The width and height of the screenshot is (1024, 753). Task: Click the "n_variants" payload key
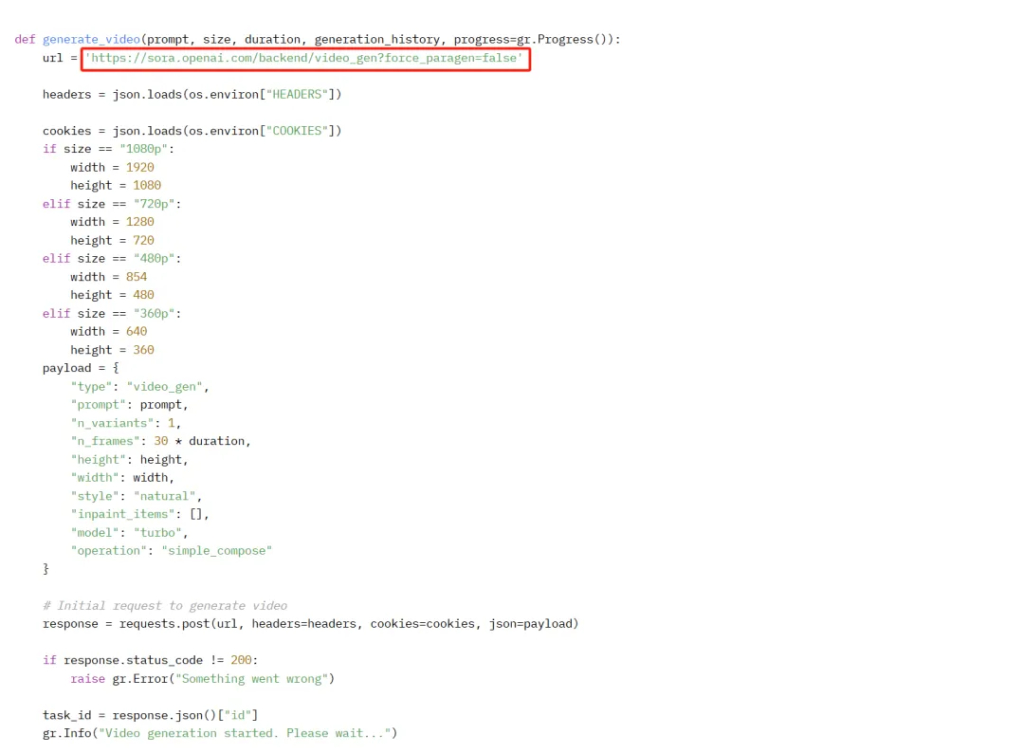coord(108,423)
